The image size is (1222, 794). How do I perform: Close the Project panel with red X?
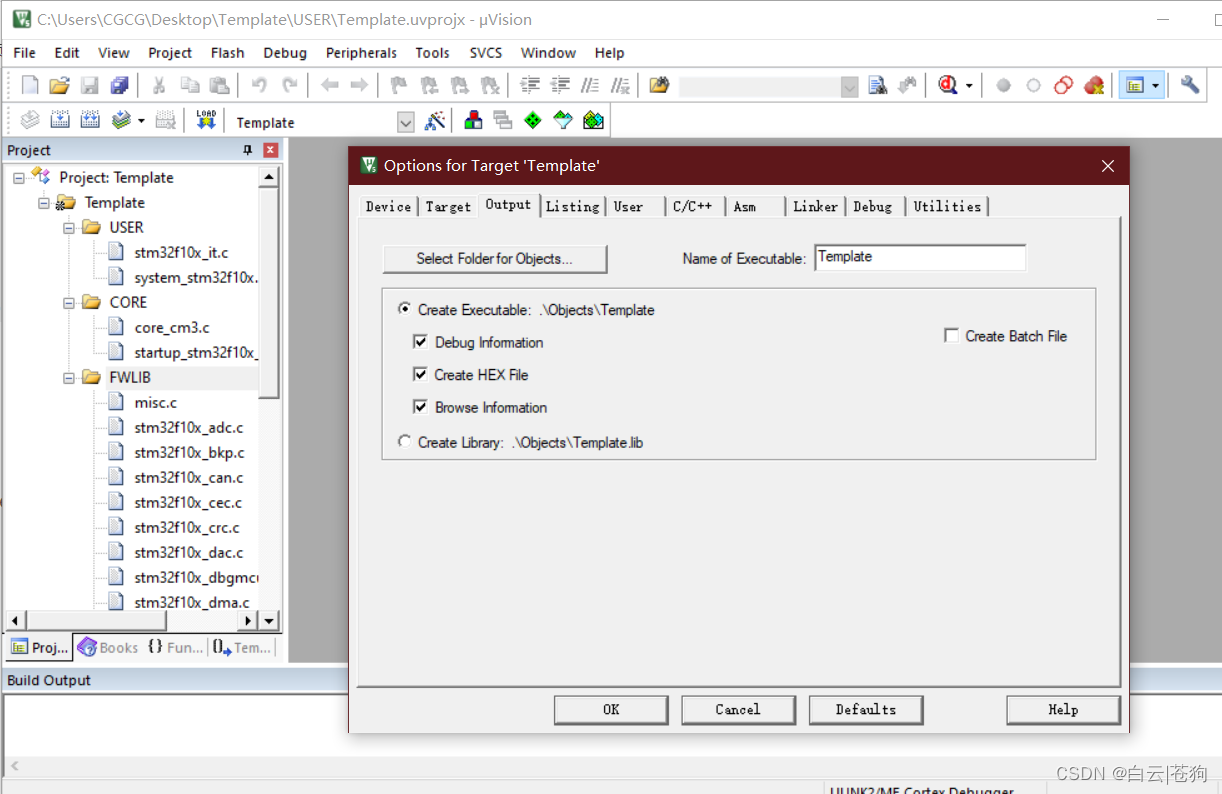tap(271, 150)
